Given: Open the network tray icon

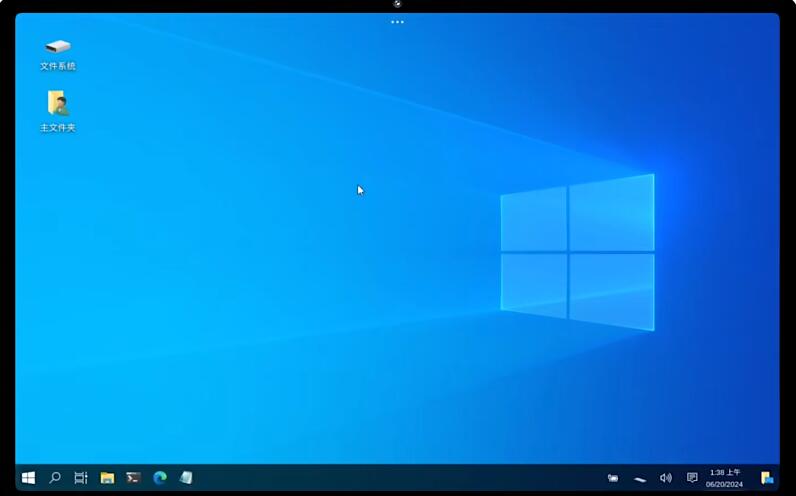Looking at the screenshot, I should [x=640, y=479].
